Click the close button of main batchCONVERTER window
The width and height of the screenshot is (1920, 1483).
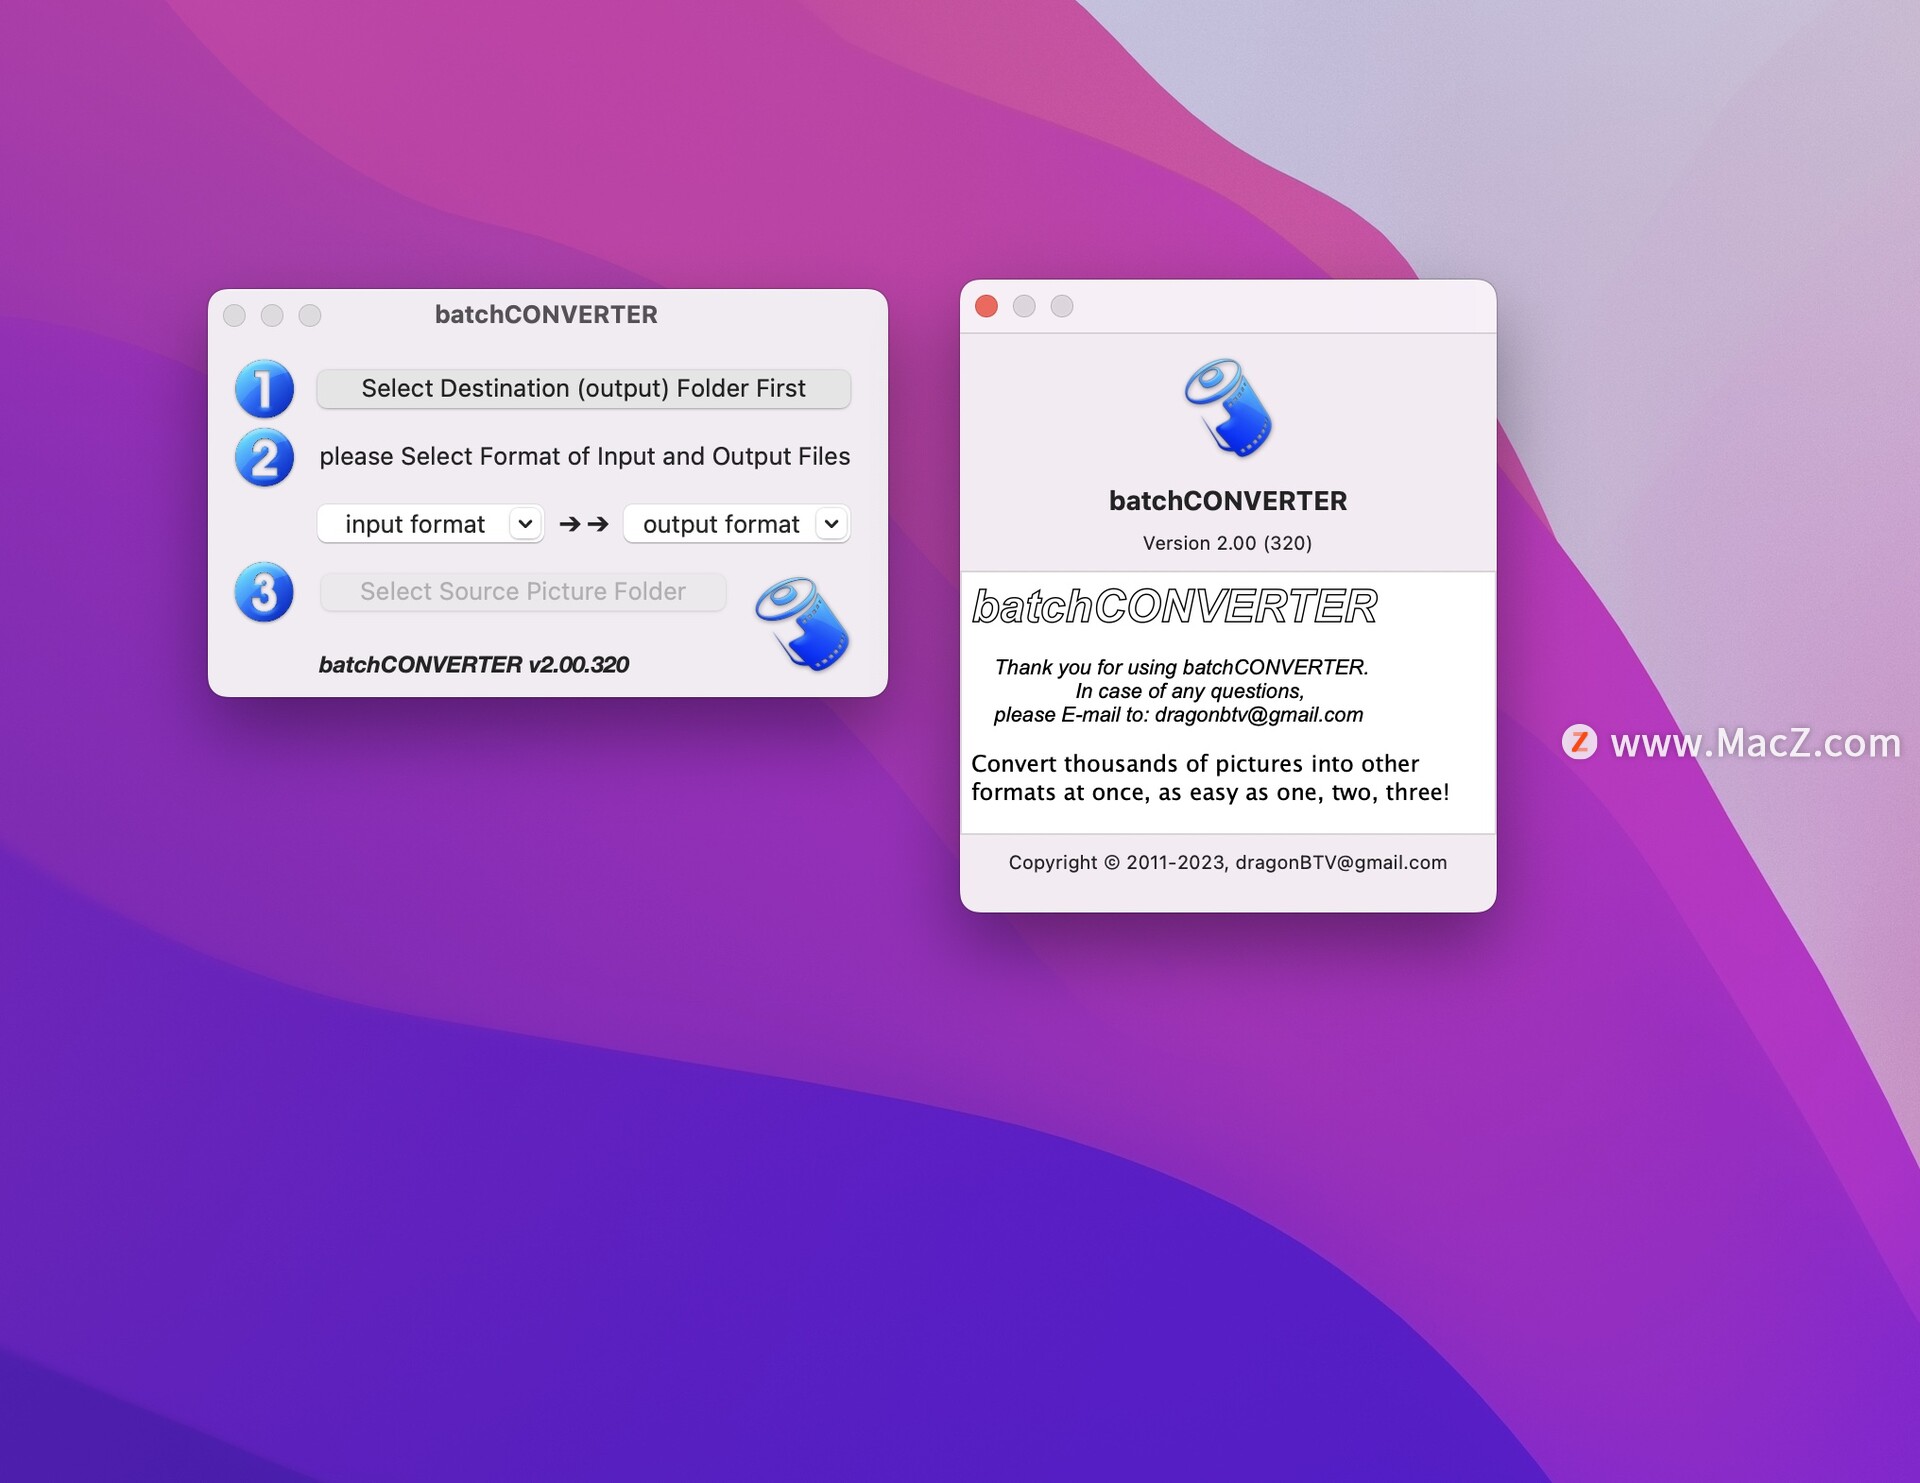click(234, 315)
